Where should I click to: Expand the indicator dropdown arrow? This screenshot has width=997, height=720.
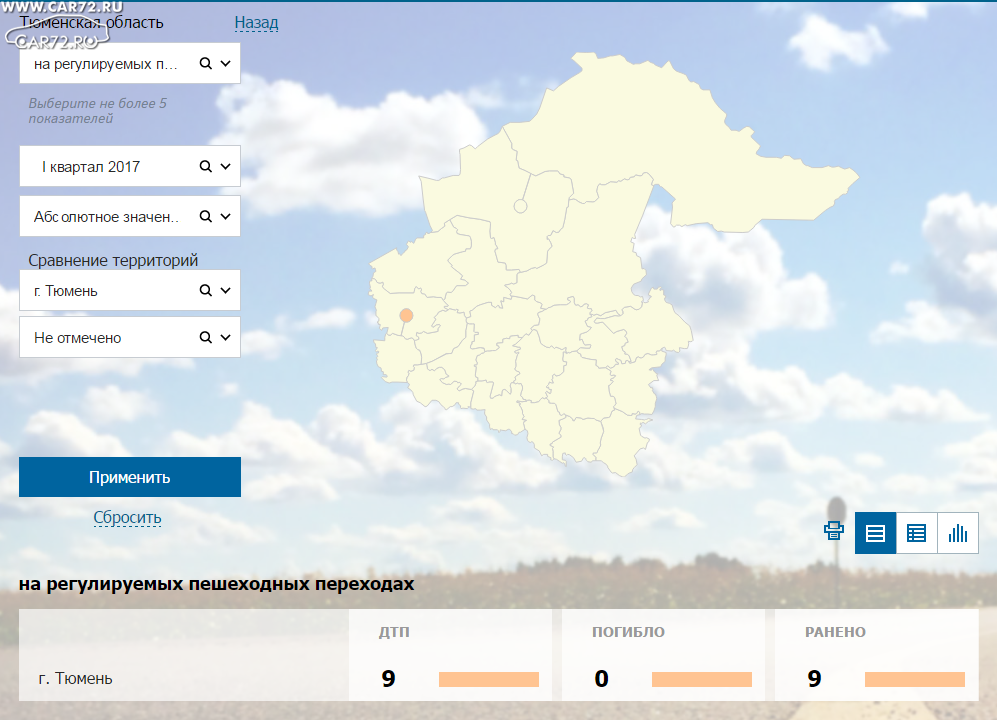[x=226, y=64]
